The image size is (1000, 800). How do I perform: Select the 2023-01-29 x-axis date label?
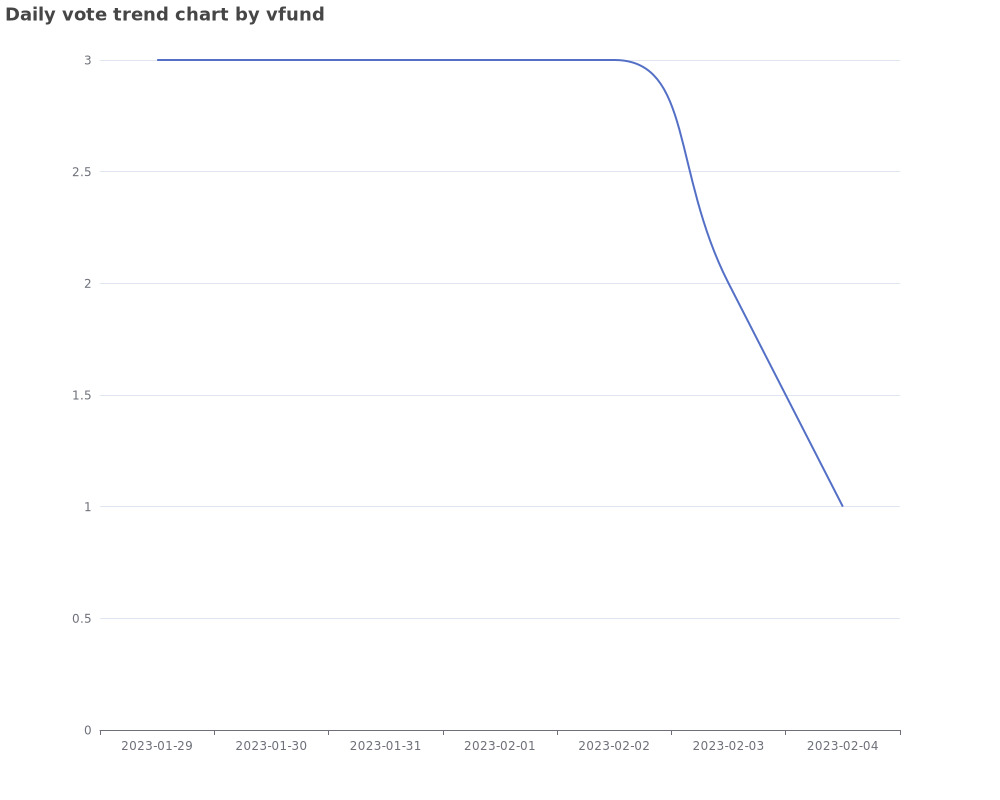point(157,746)
